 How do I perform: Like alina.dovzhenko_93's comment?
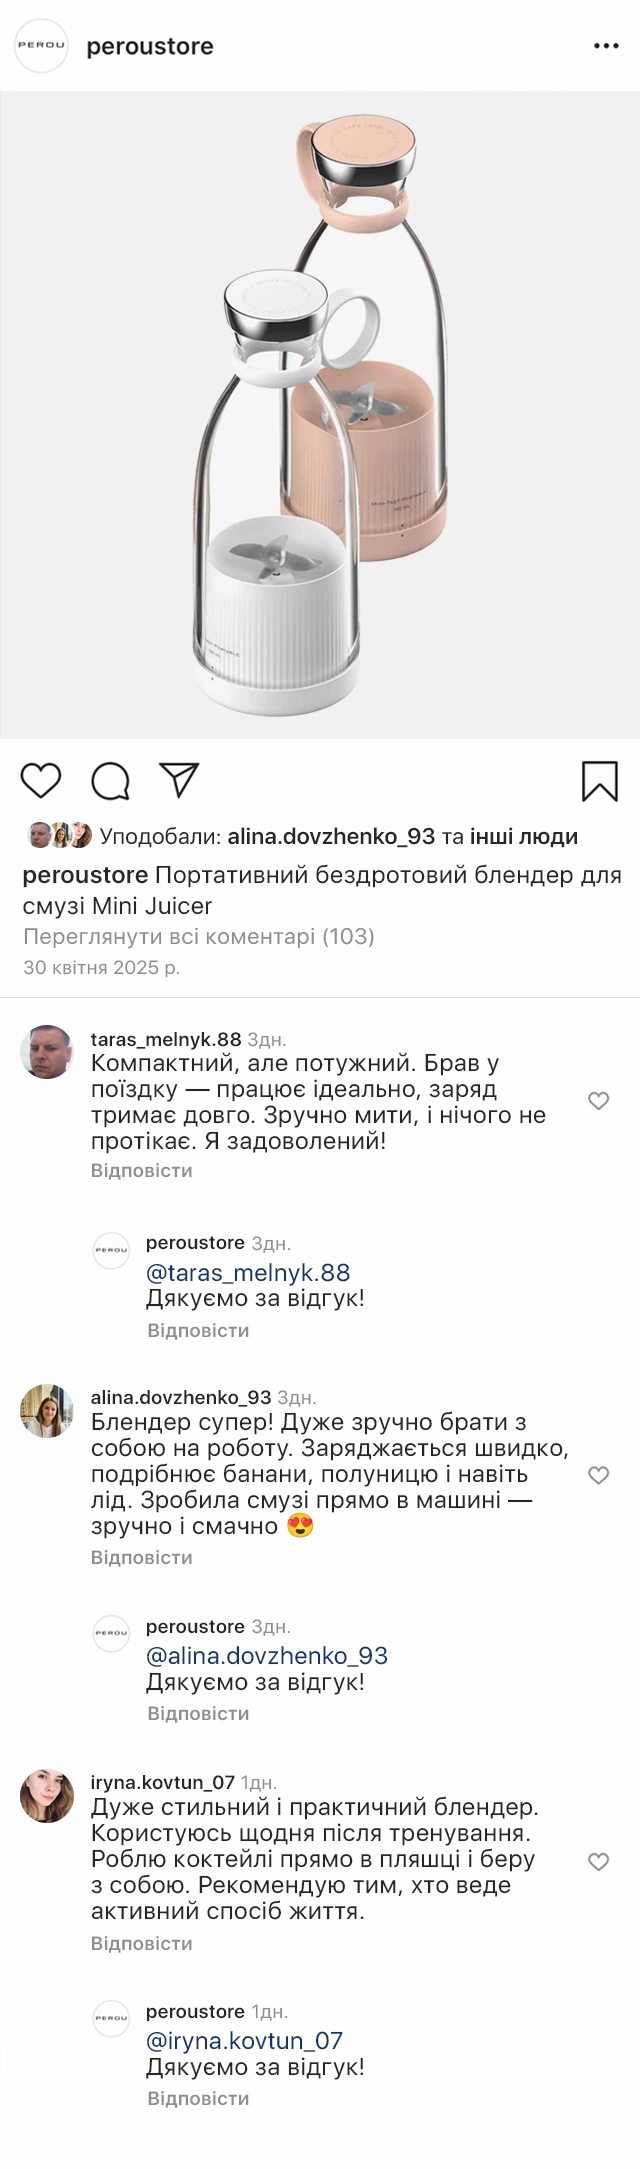598,1475
